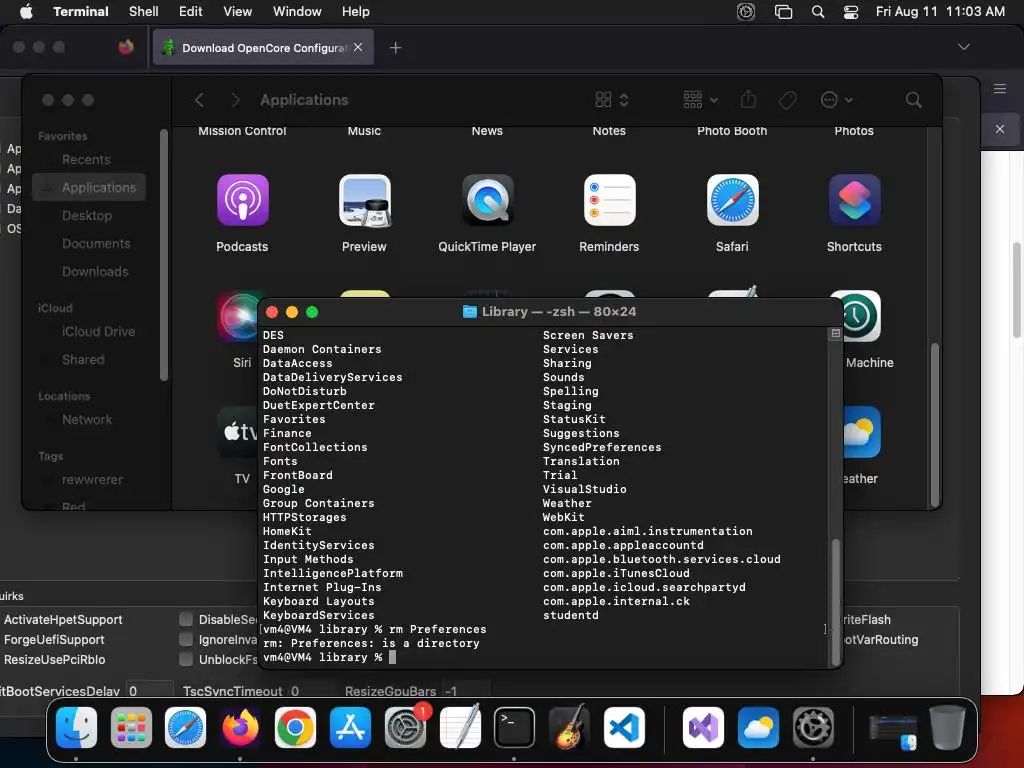Screen dimensions: 1024x768
Task: Open the Shortcuts app icon in Finder
Action: [x=854, y=200]
